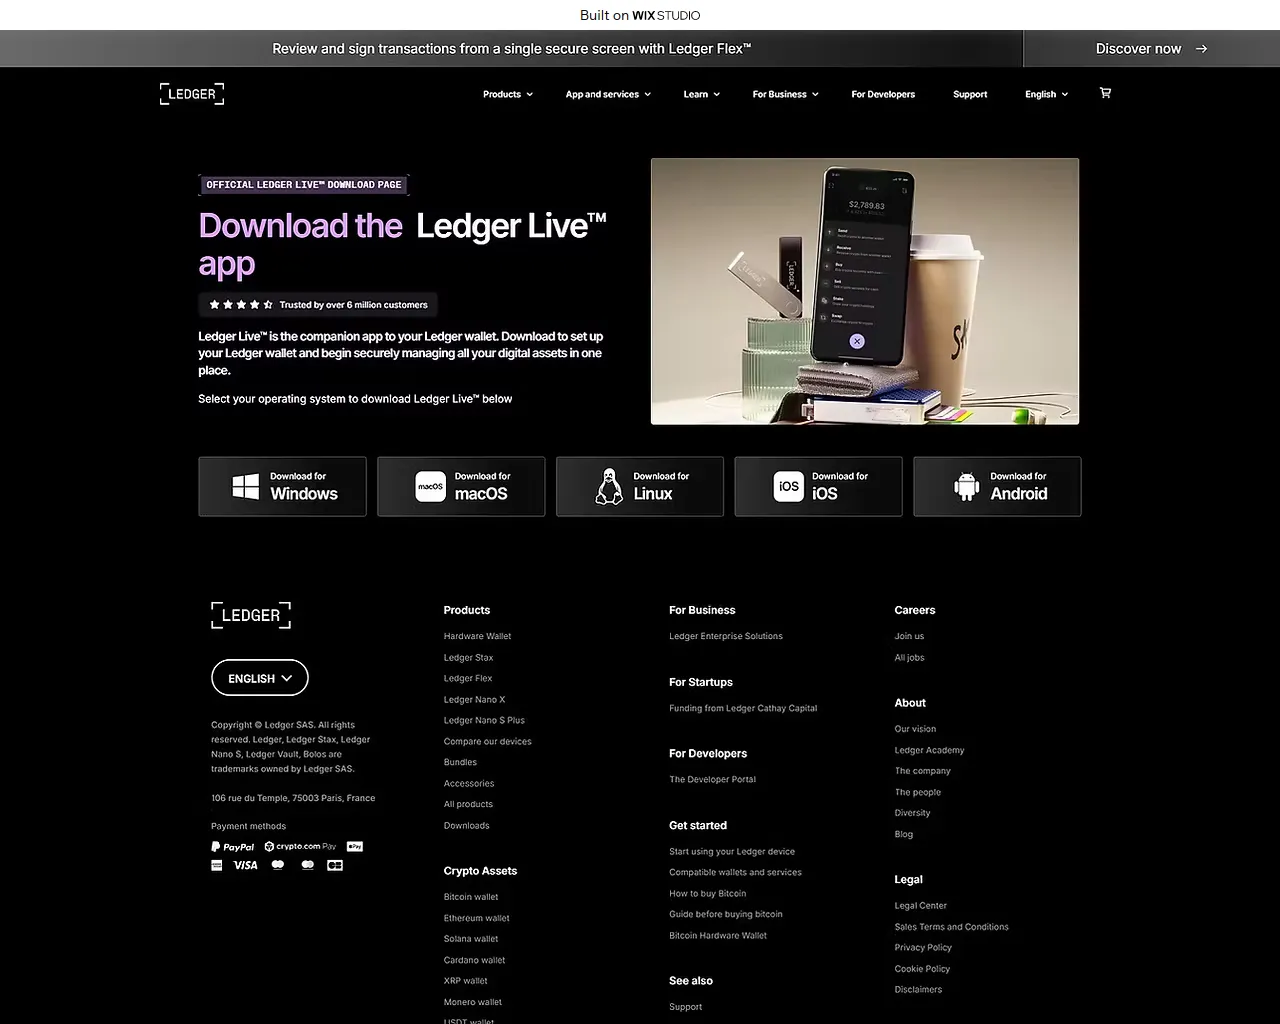Open Downloads footer link
This screenshot has height=1024, width=1280.
466,826
